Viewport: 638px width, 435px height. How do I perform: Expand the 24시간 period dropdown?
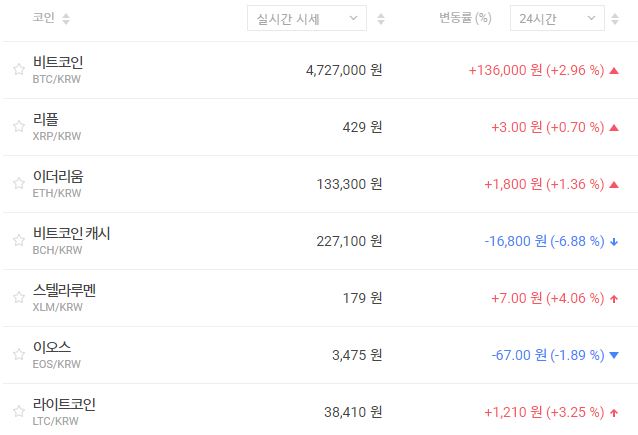(x=556, y=19)
